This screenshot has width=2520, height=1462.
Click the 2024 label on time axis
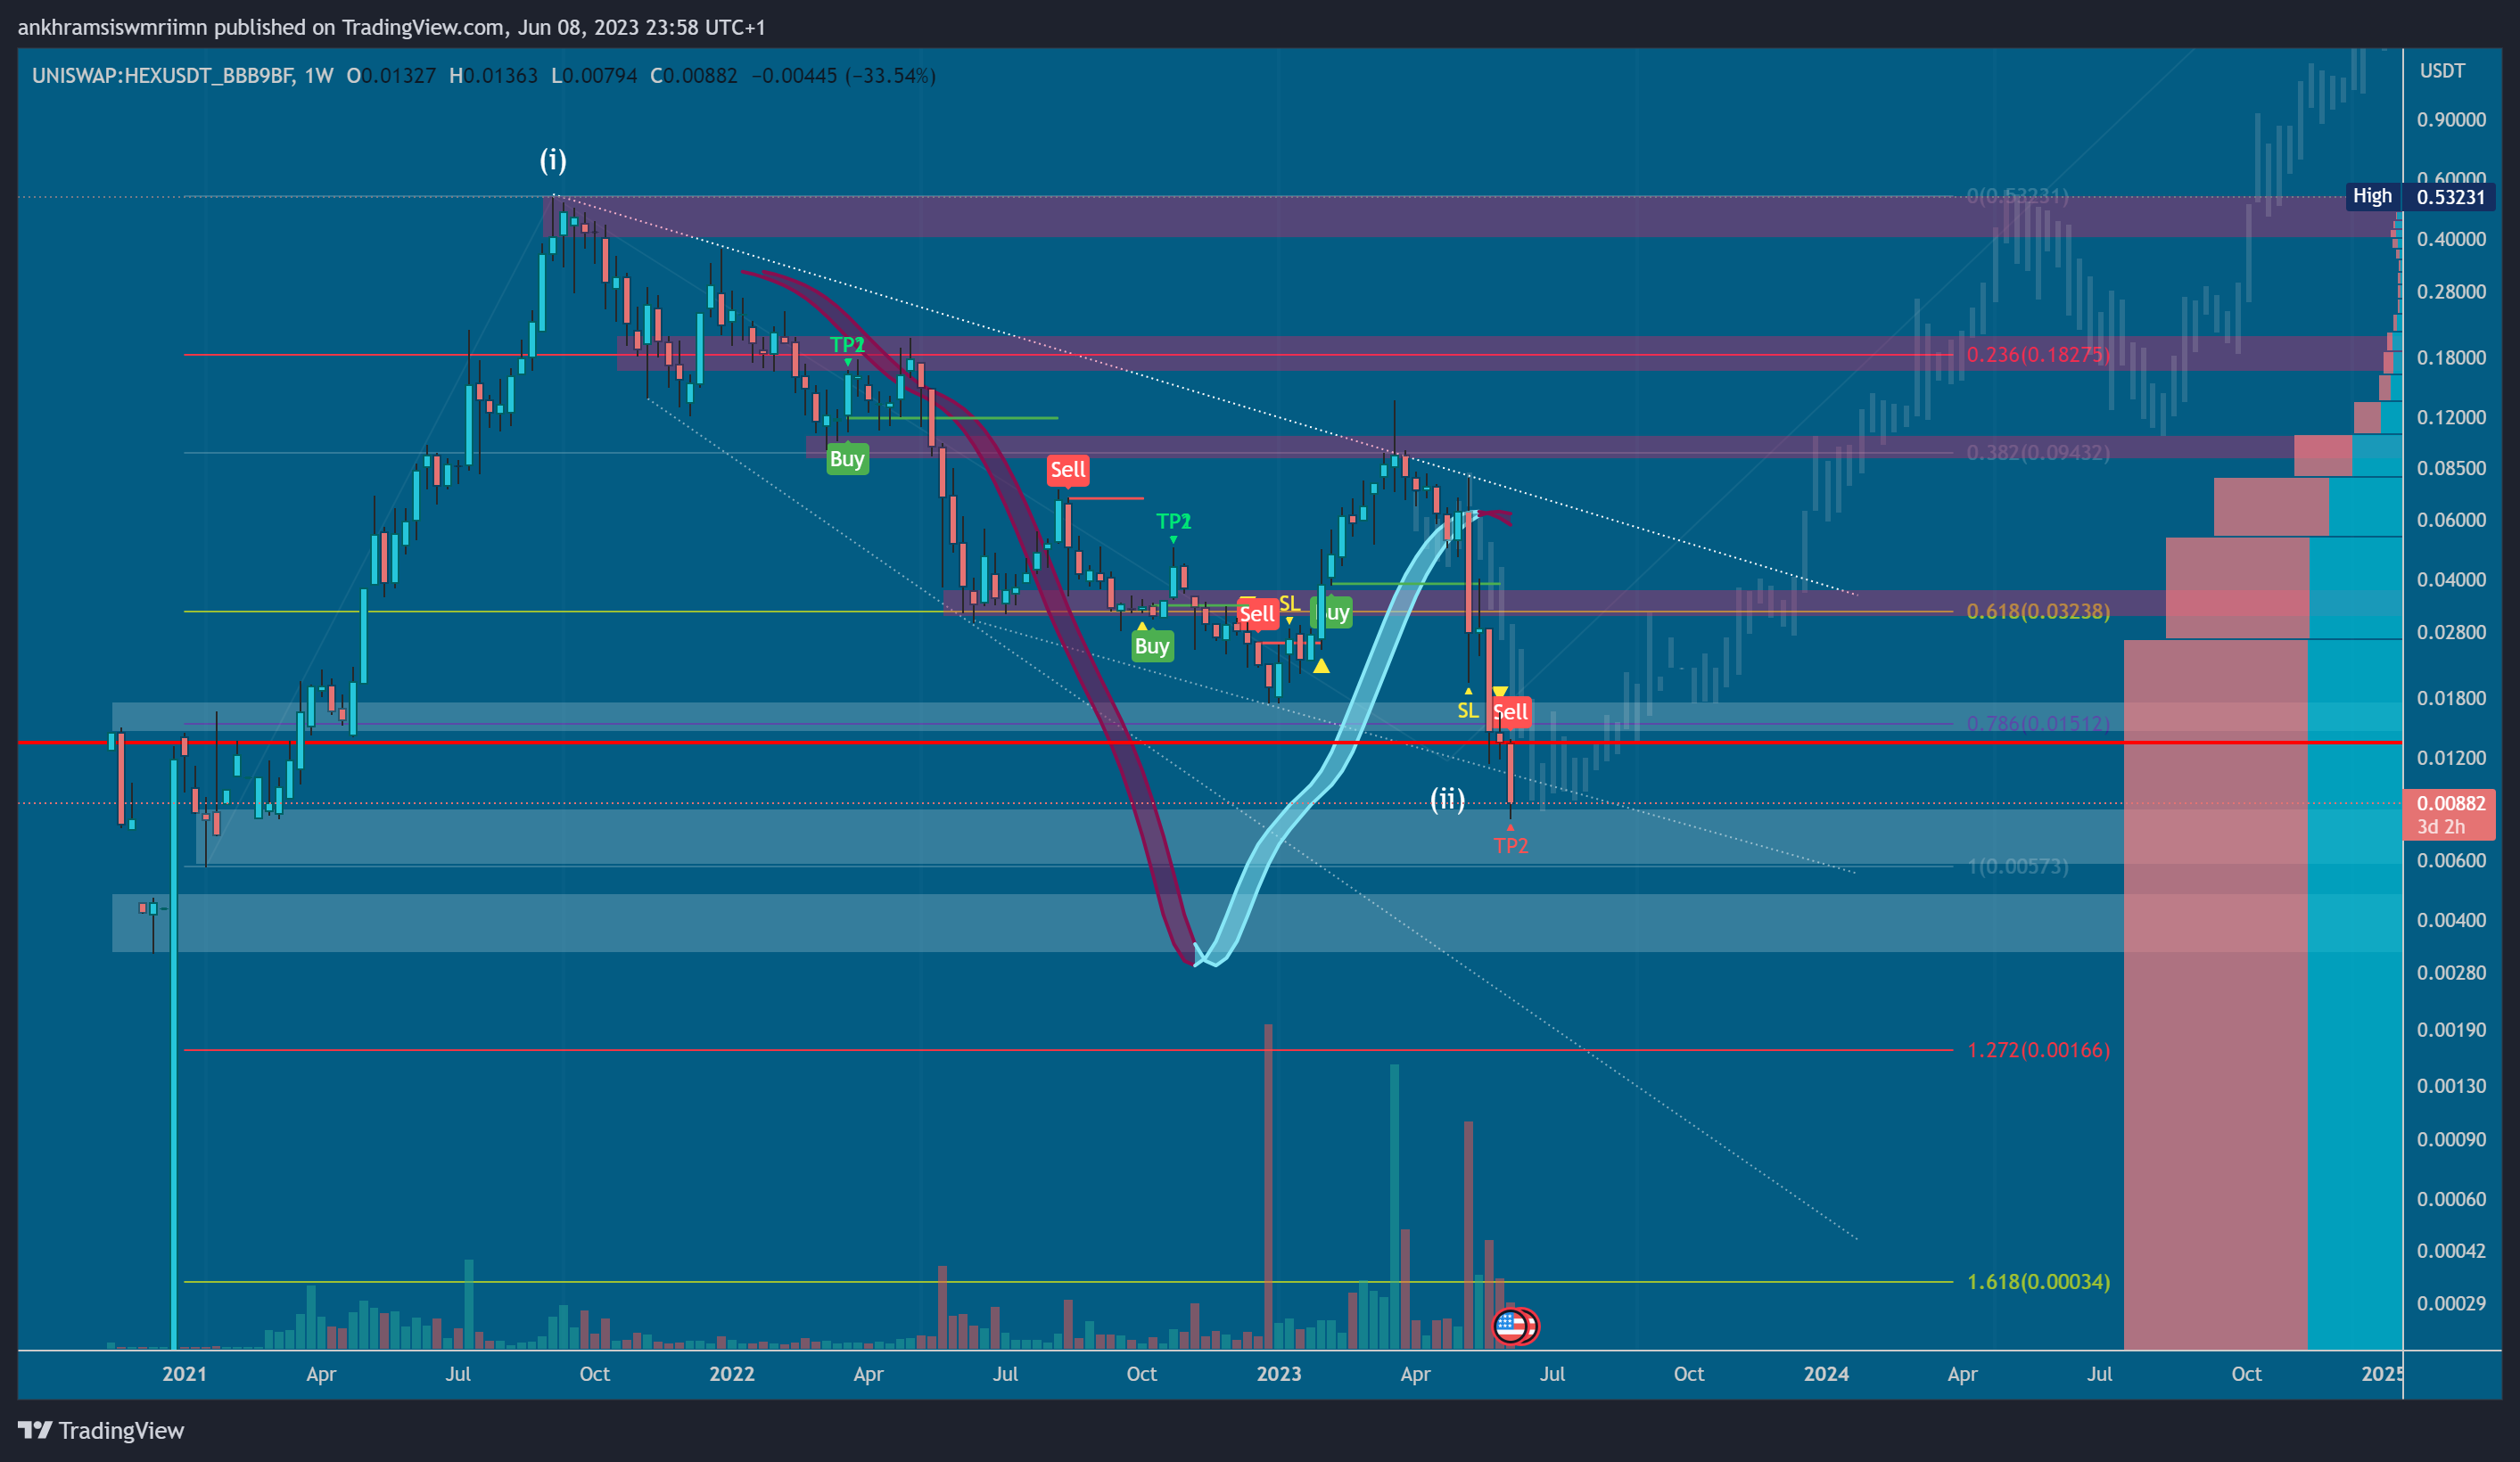click(x=1826, y=1374)
